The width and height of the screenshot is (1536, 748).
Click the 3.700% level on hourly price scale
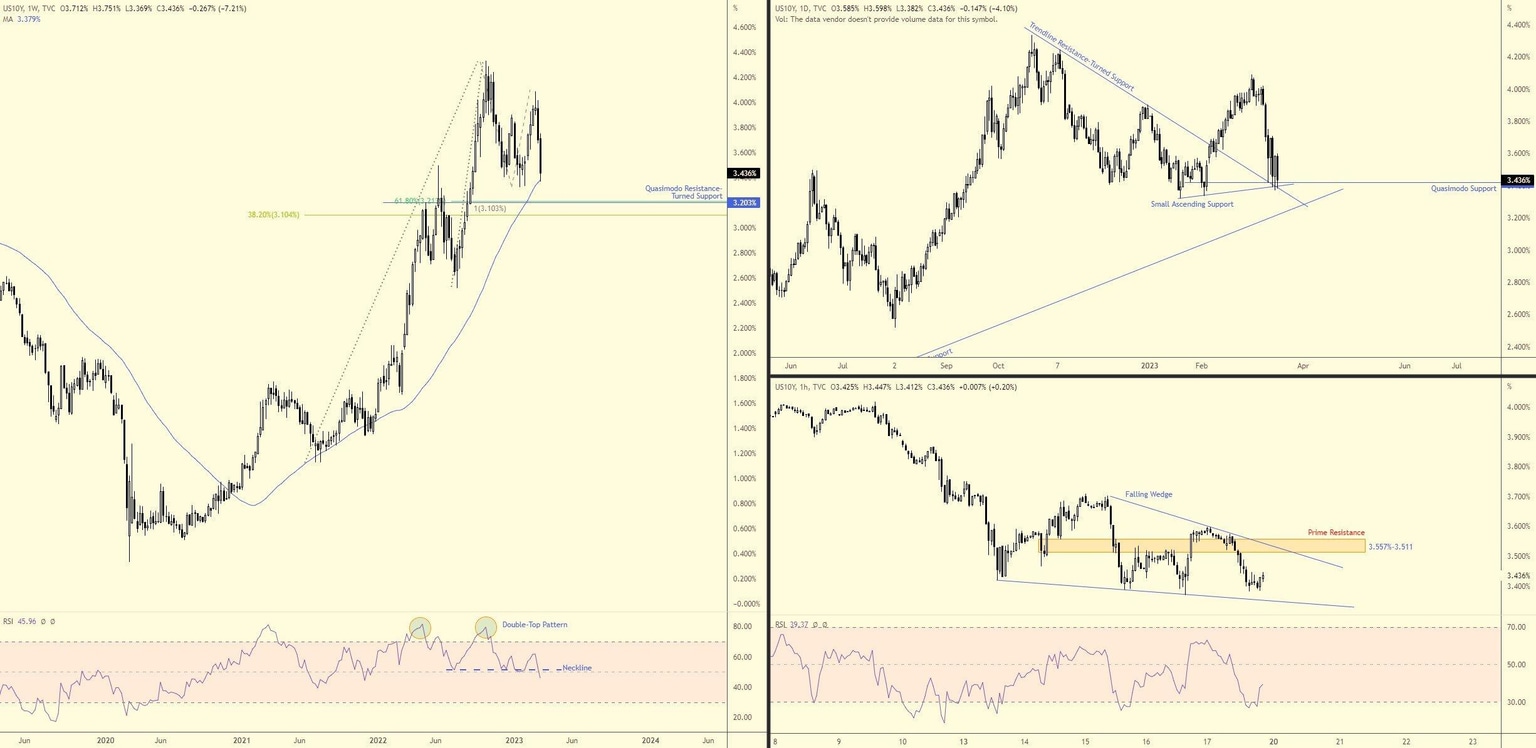pyautogui.click(x=1517, y=496)
